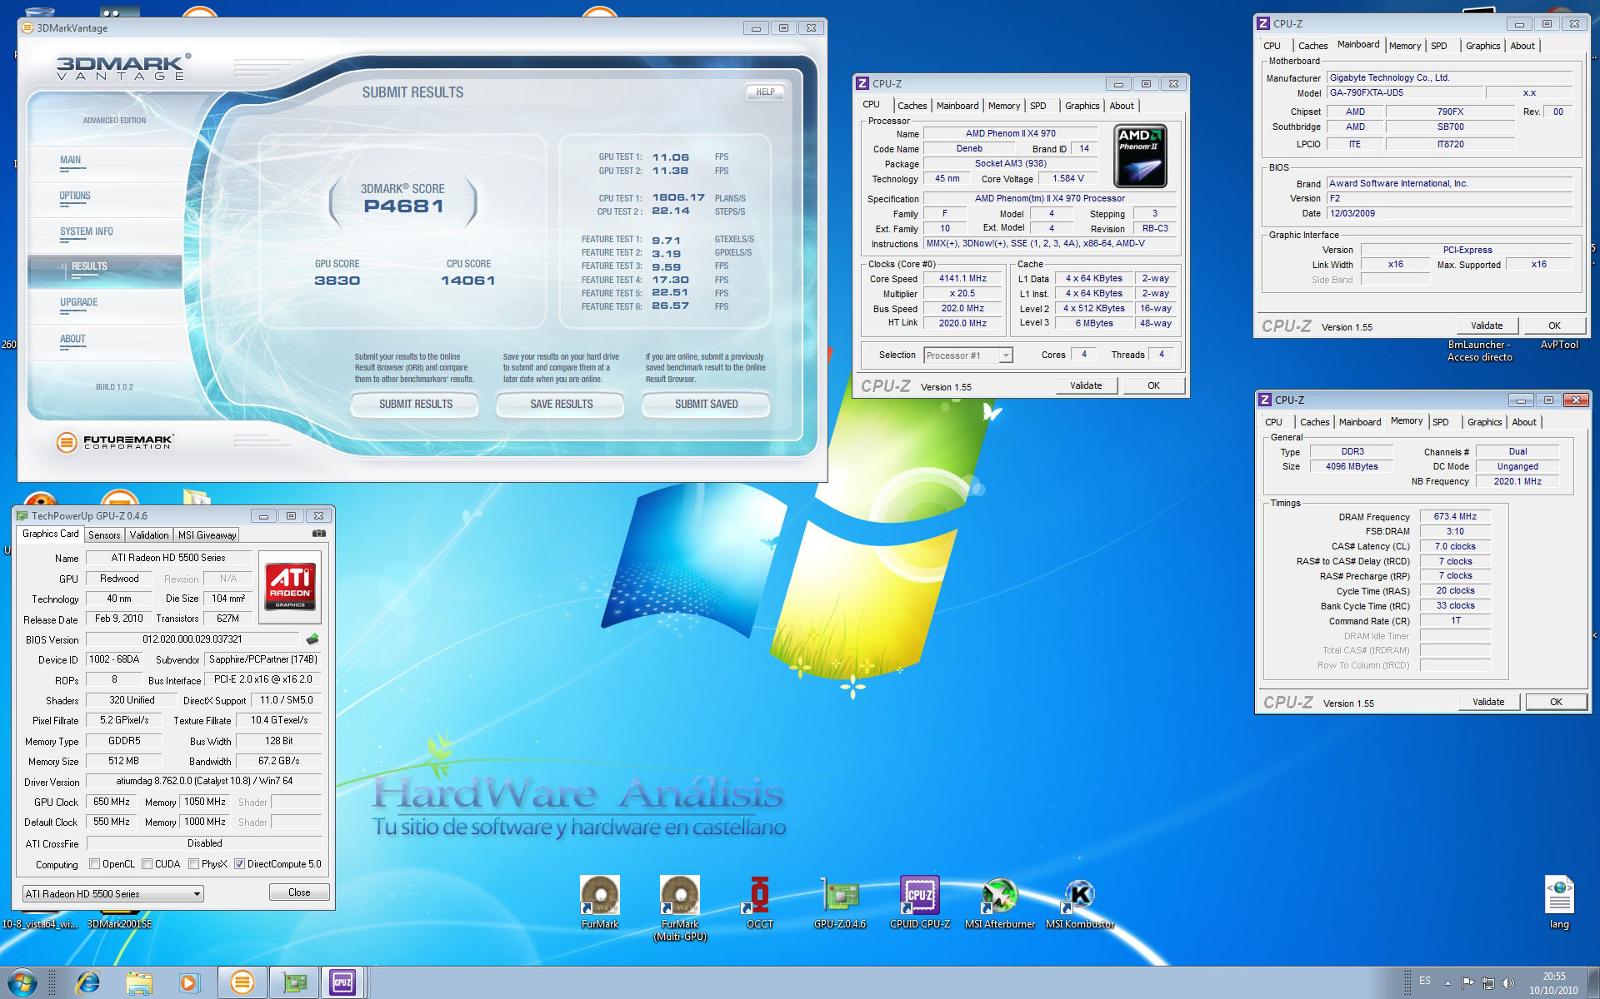Open Mainboard tab in CPU-Z Memory window
Screen dimensions: 1600x999
point(1360,422)
